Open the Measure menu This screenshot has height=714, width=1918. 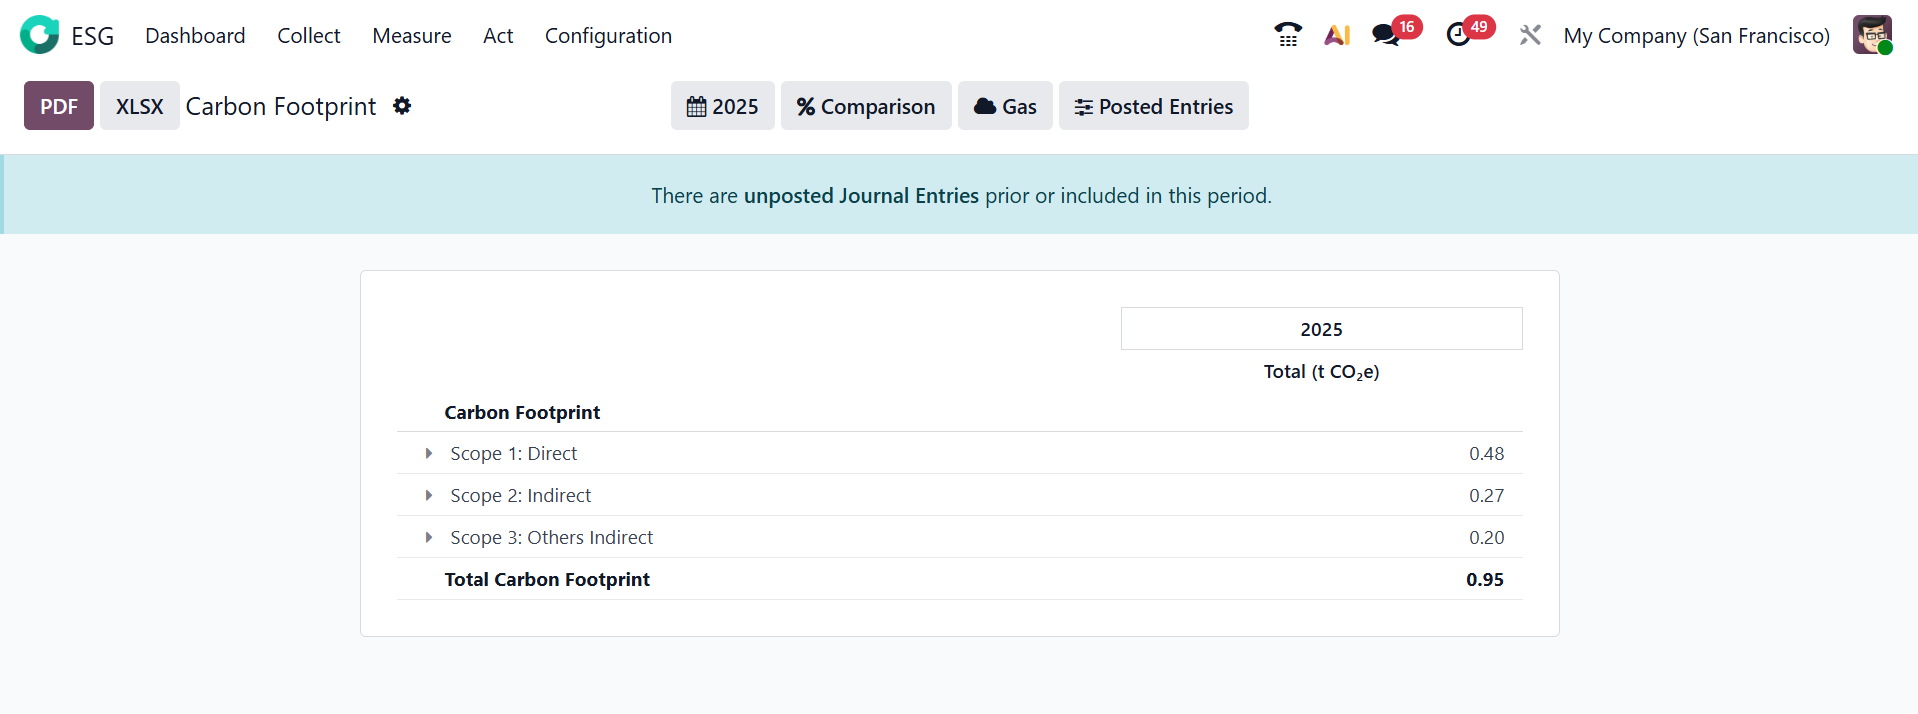click(412, 36)
